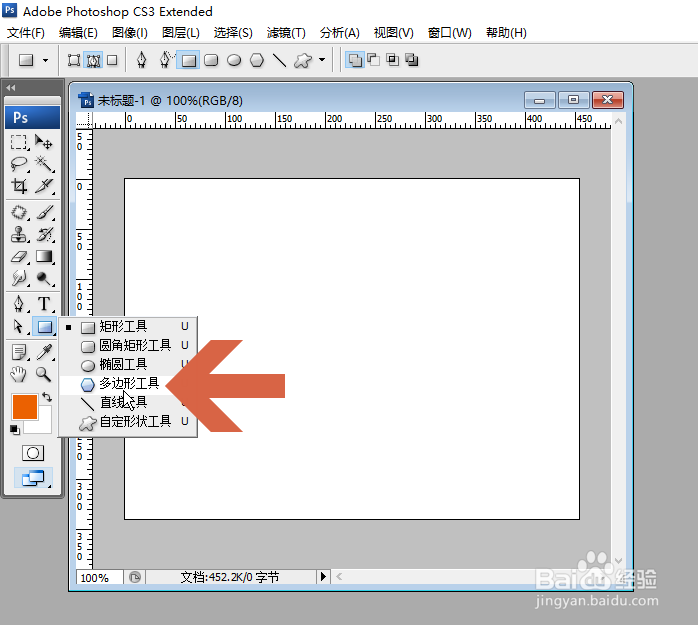The image size is (698, 625).
Task: Pick Custom Shape tool in options bar
Action: click(x=303, y=60)
